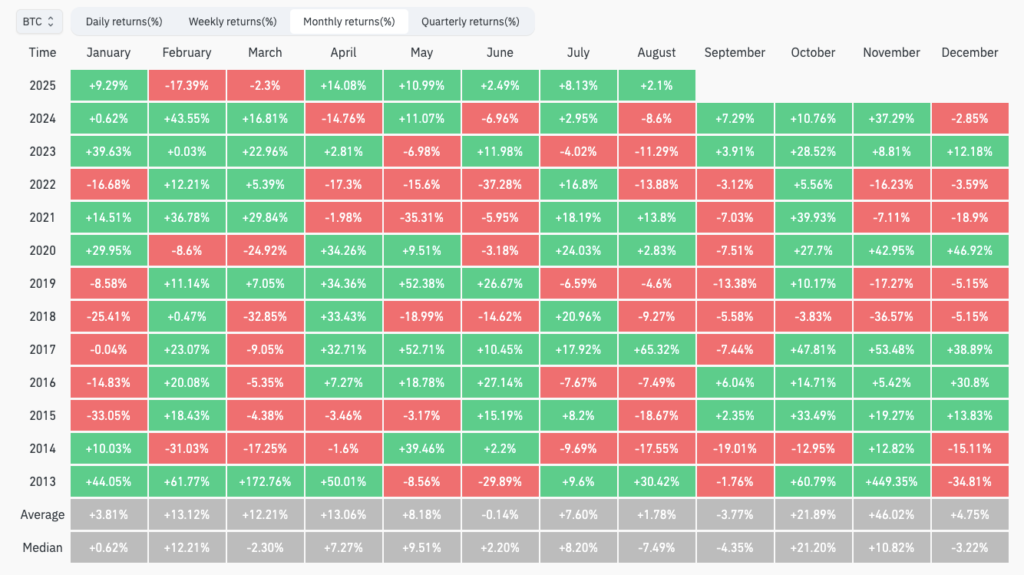Click the March 2013 cell +172.76%
The width and height of the screenshot is (1024, 575).
tap(264, 481)
